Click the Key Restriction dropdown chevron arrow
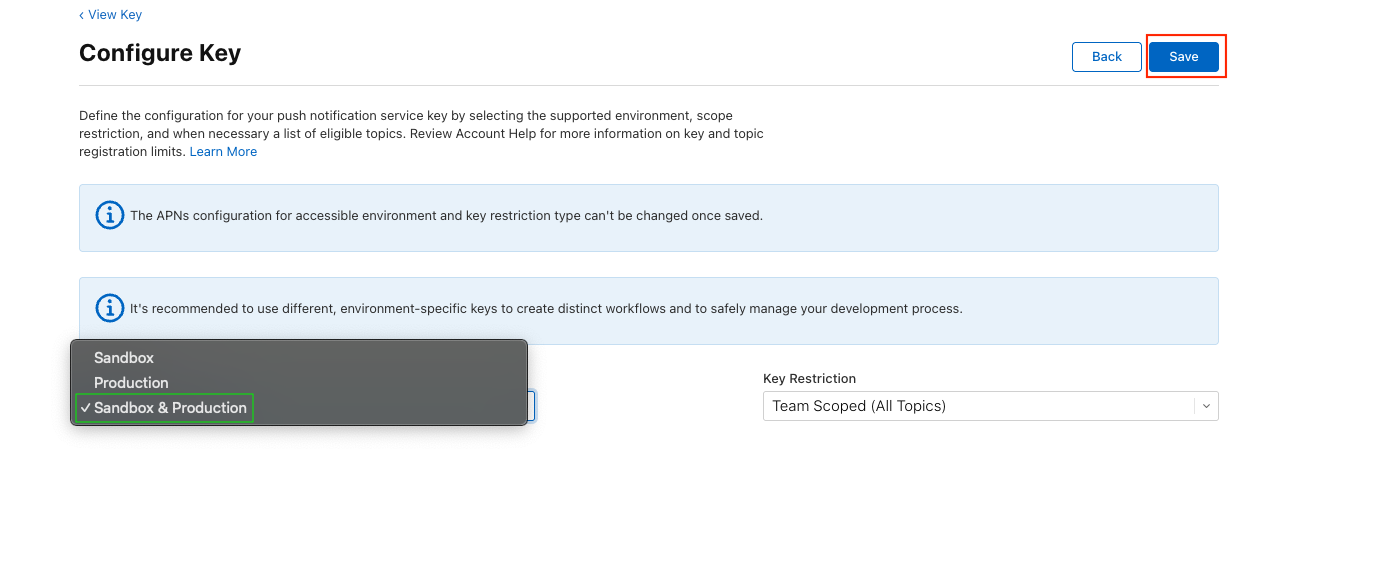Image resolution: width=1373 pixels, height=584 pixels. click(x=1206, y=406)
